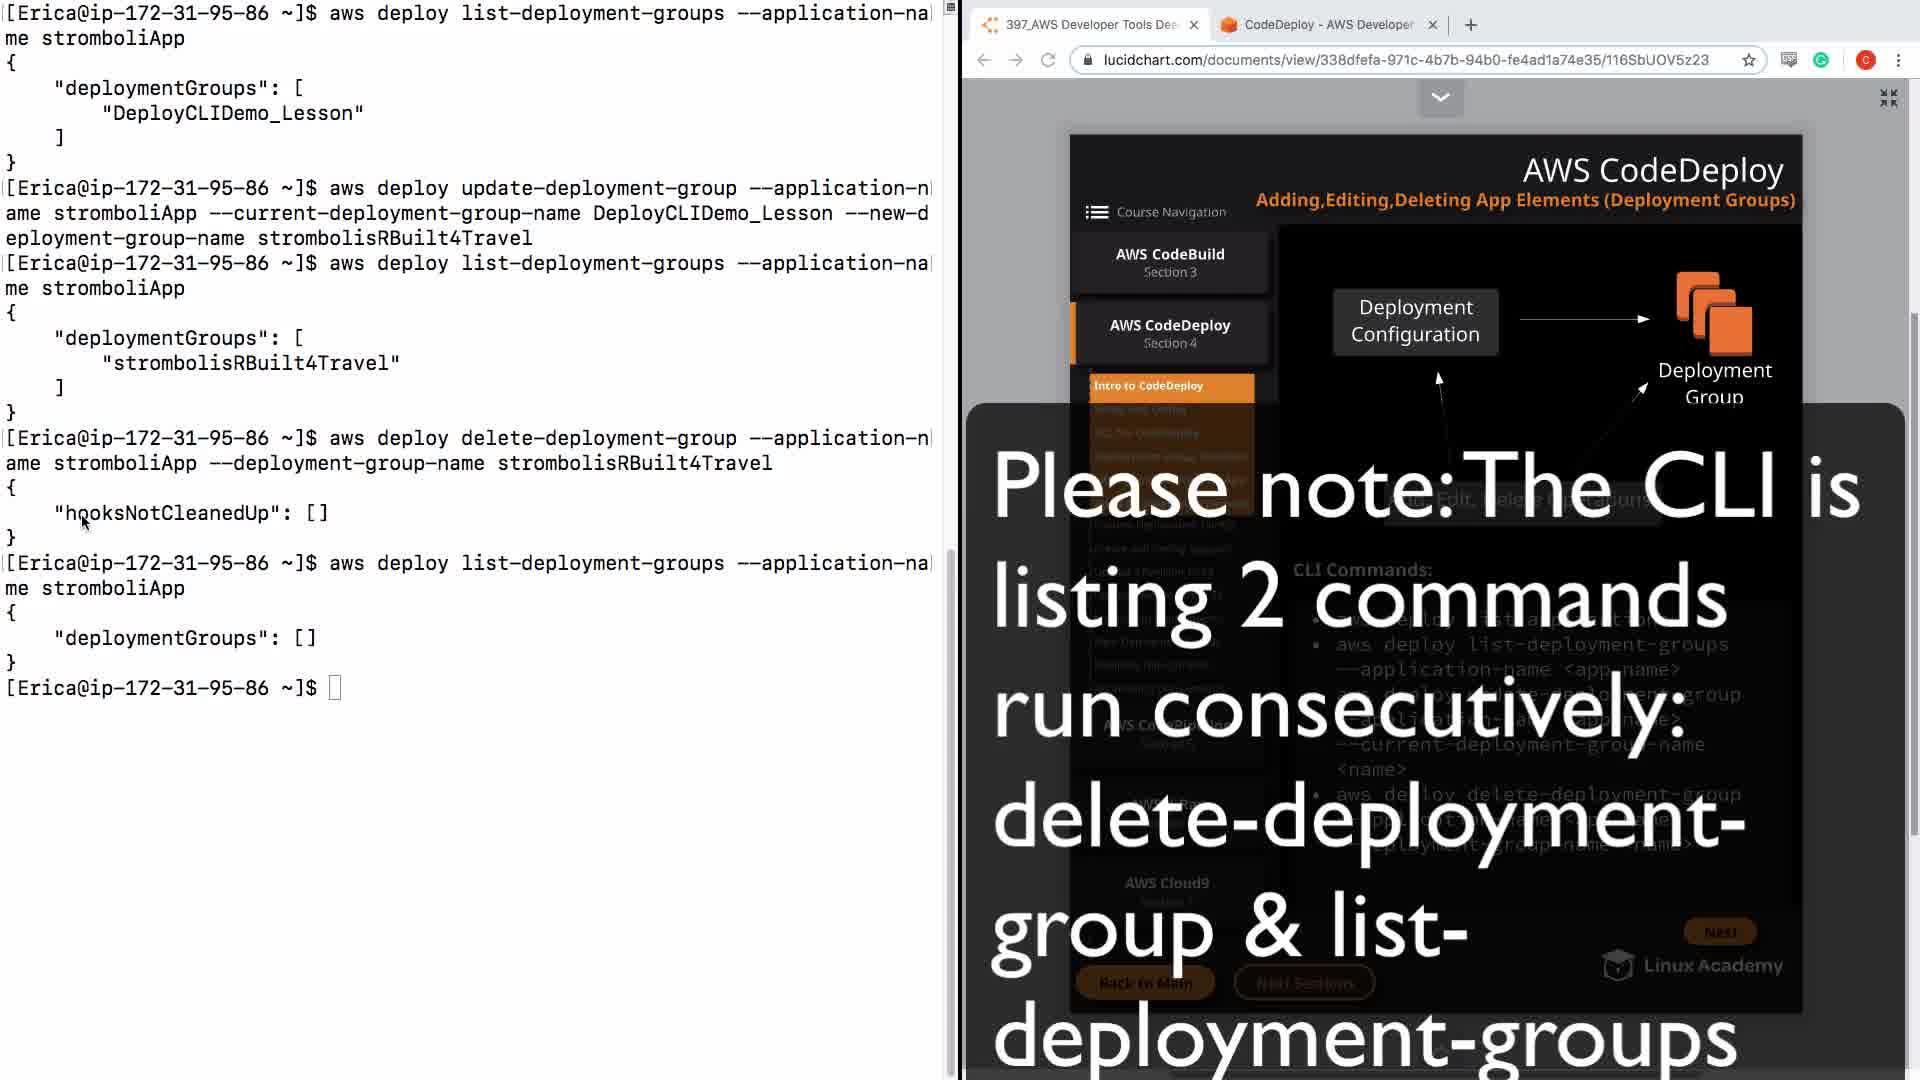Image resolution: width=1920 pixels, height=1080 pixels.
Task: Expand the AWS CodeDeploy Section 4 item
Action: pos(1170,333)
